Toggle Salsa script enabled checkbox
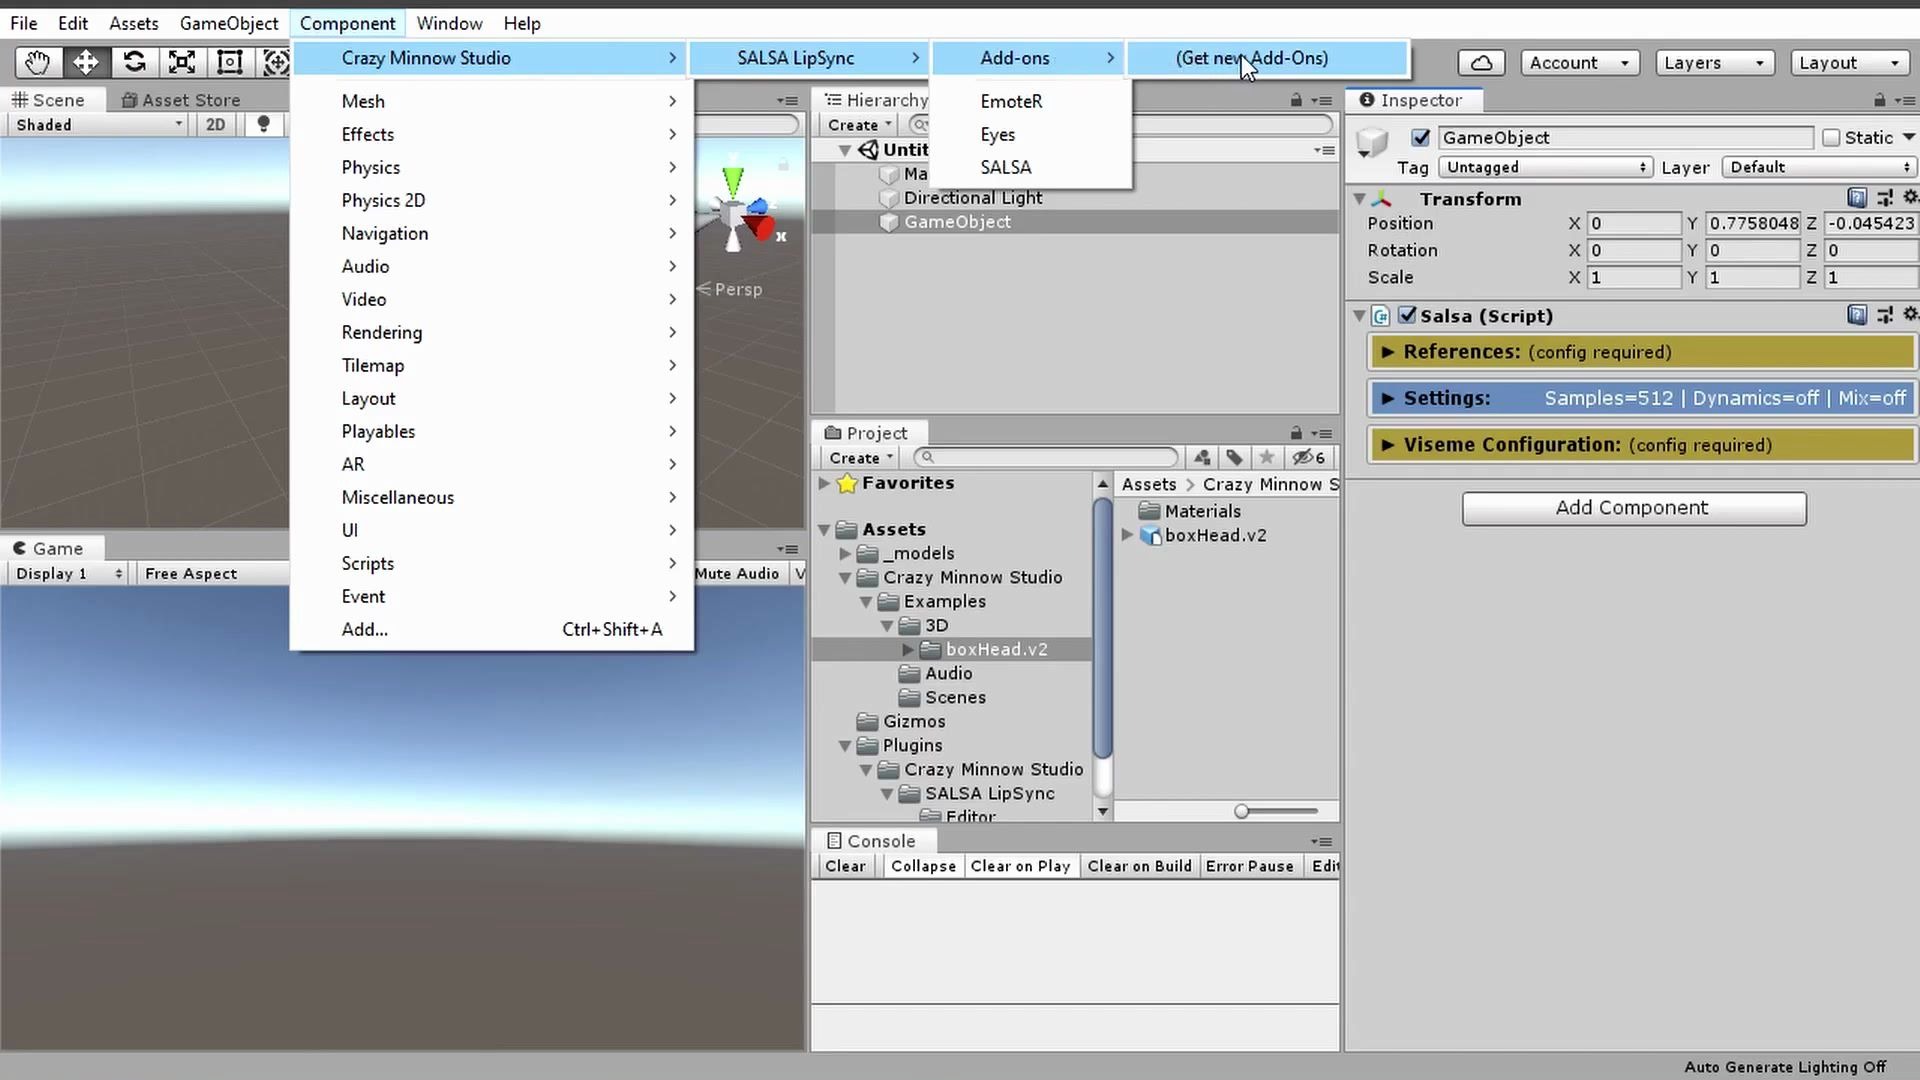 [1407, 315]
